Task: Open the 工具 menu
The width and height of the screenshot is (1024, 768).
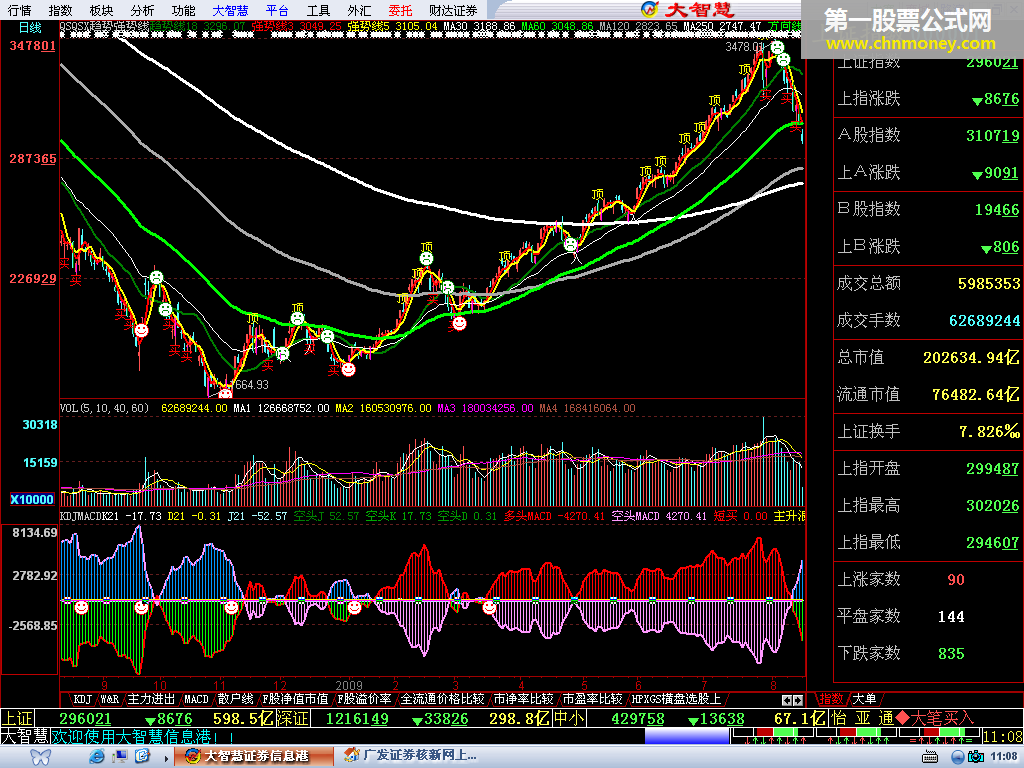Action: 319,10
